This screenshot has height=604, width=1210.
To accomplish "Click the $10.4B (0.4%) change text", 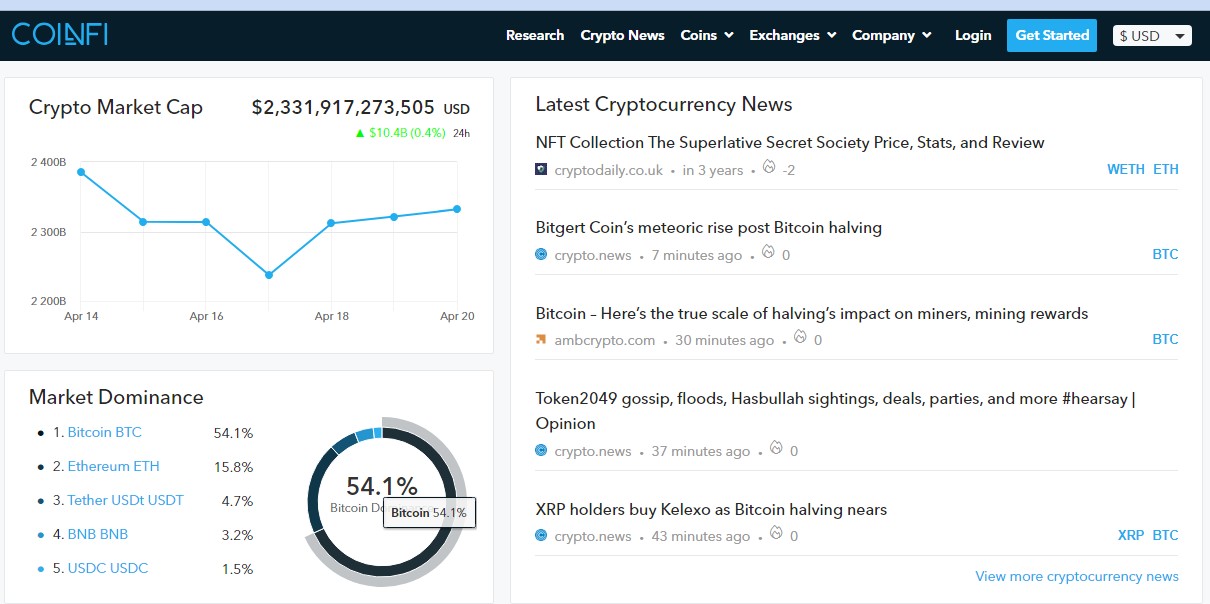I will coord(407,132).
